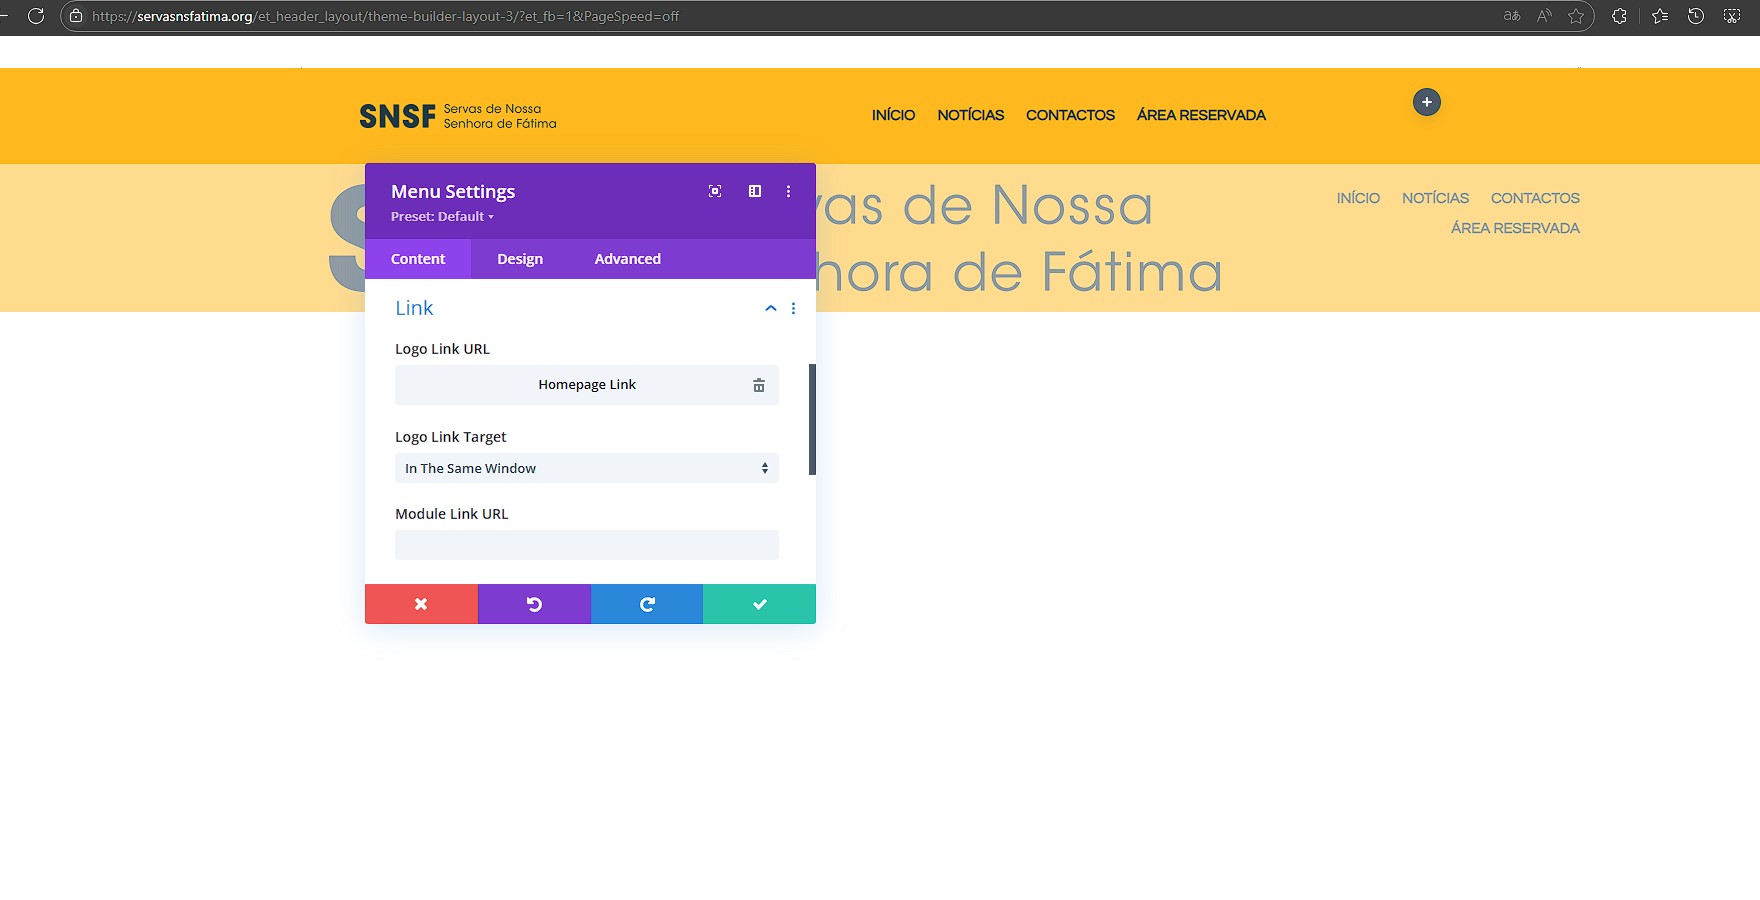The image size is (1760, 900).
Task: Click the Module Link URL input field
Action: (x=587, y=545)
